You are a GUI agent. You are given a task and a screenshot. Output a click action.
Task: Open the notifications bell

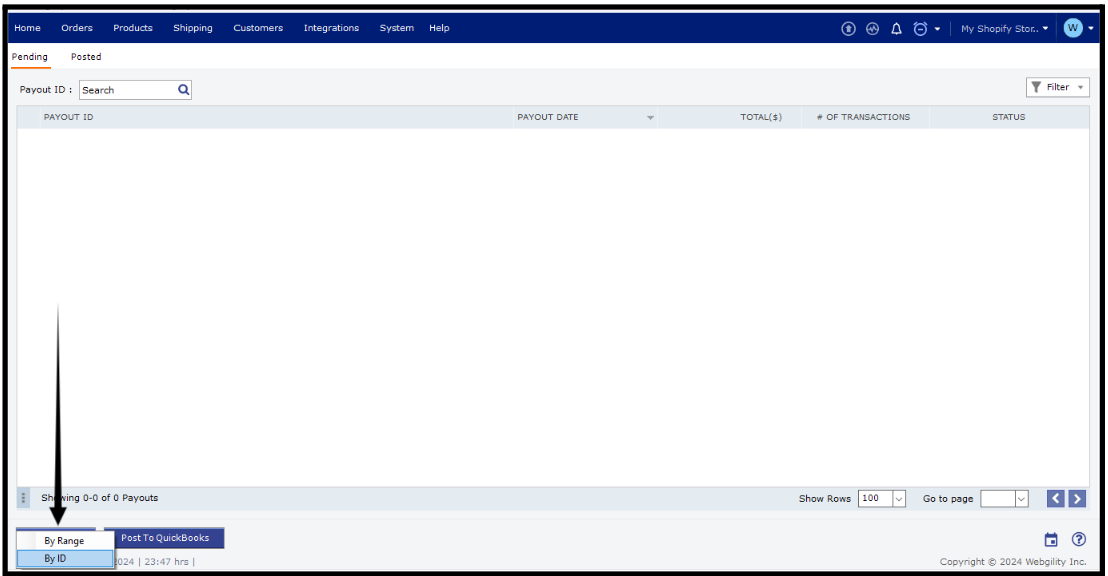coord(896,29)
